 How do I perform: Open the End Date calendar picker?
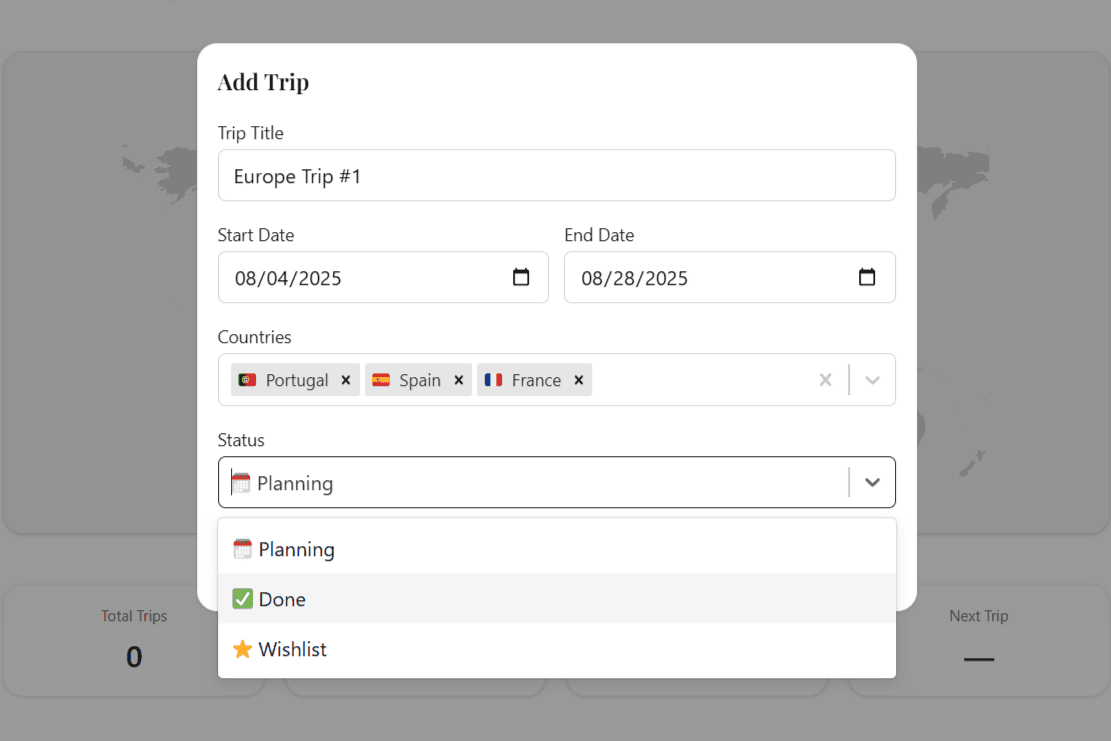tap(866, 277)
